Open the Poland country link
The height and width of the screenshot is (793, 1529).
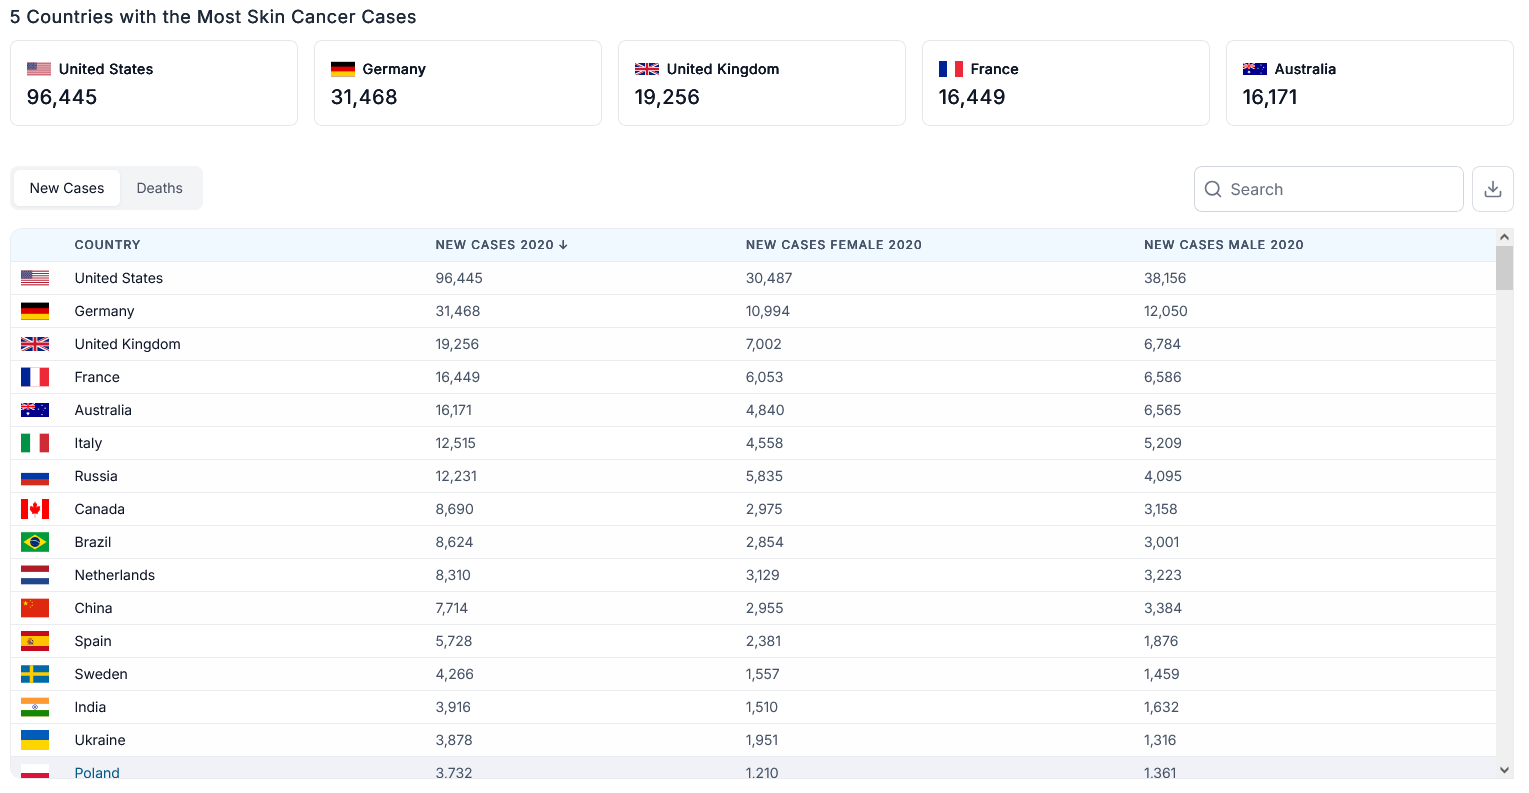pyautogui.click(x=97, y=772)
